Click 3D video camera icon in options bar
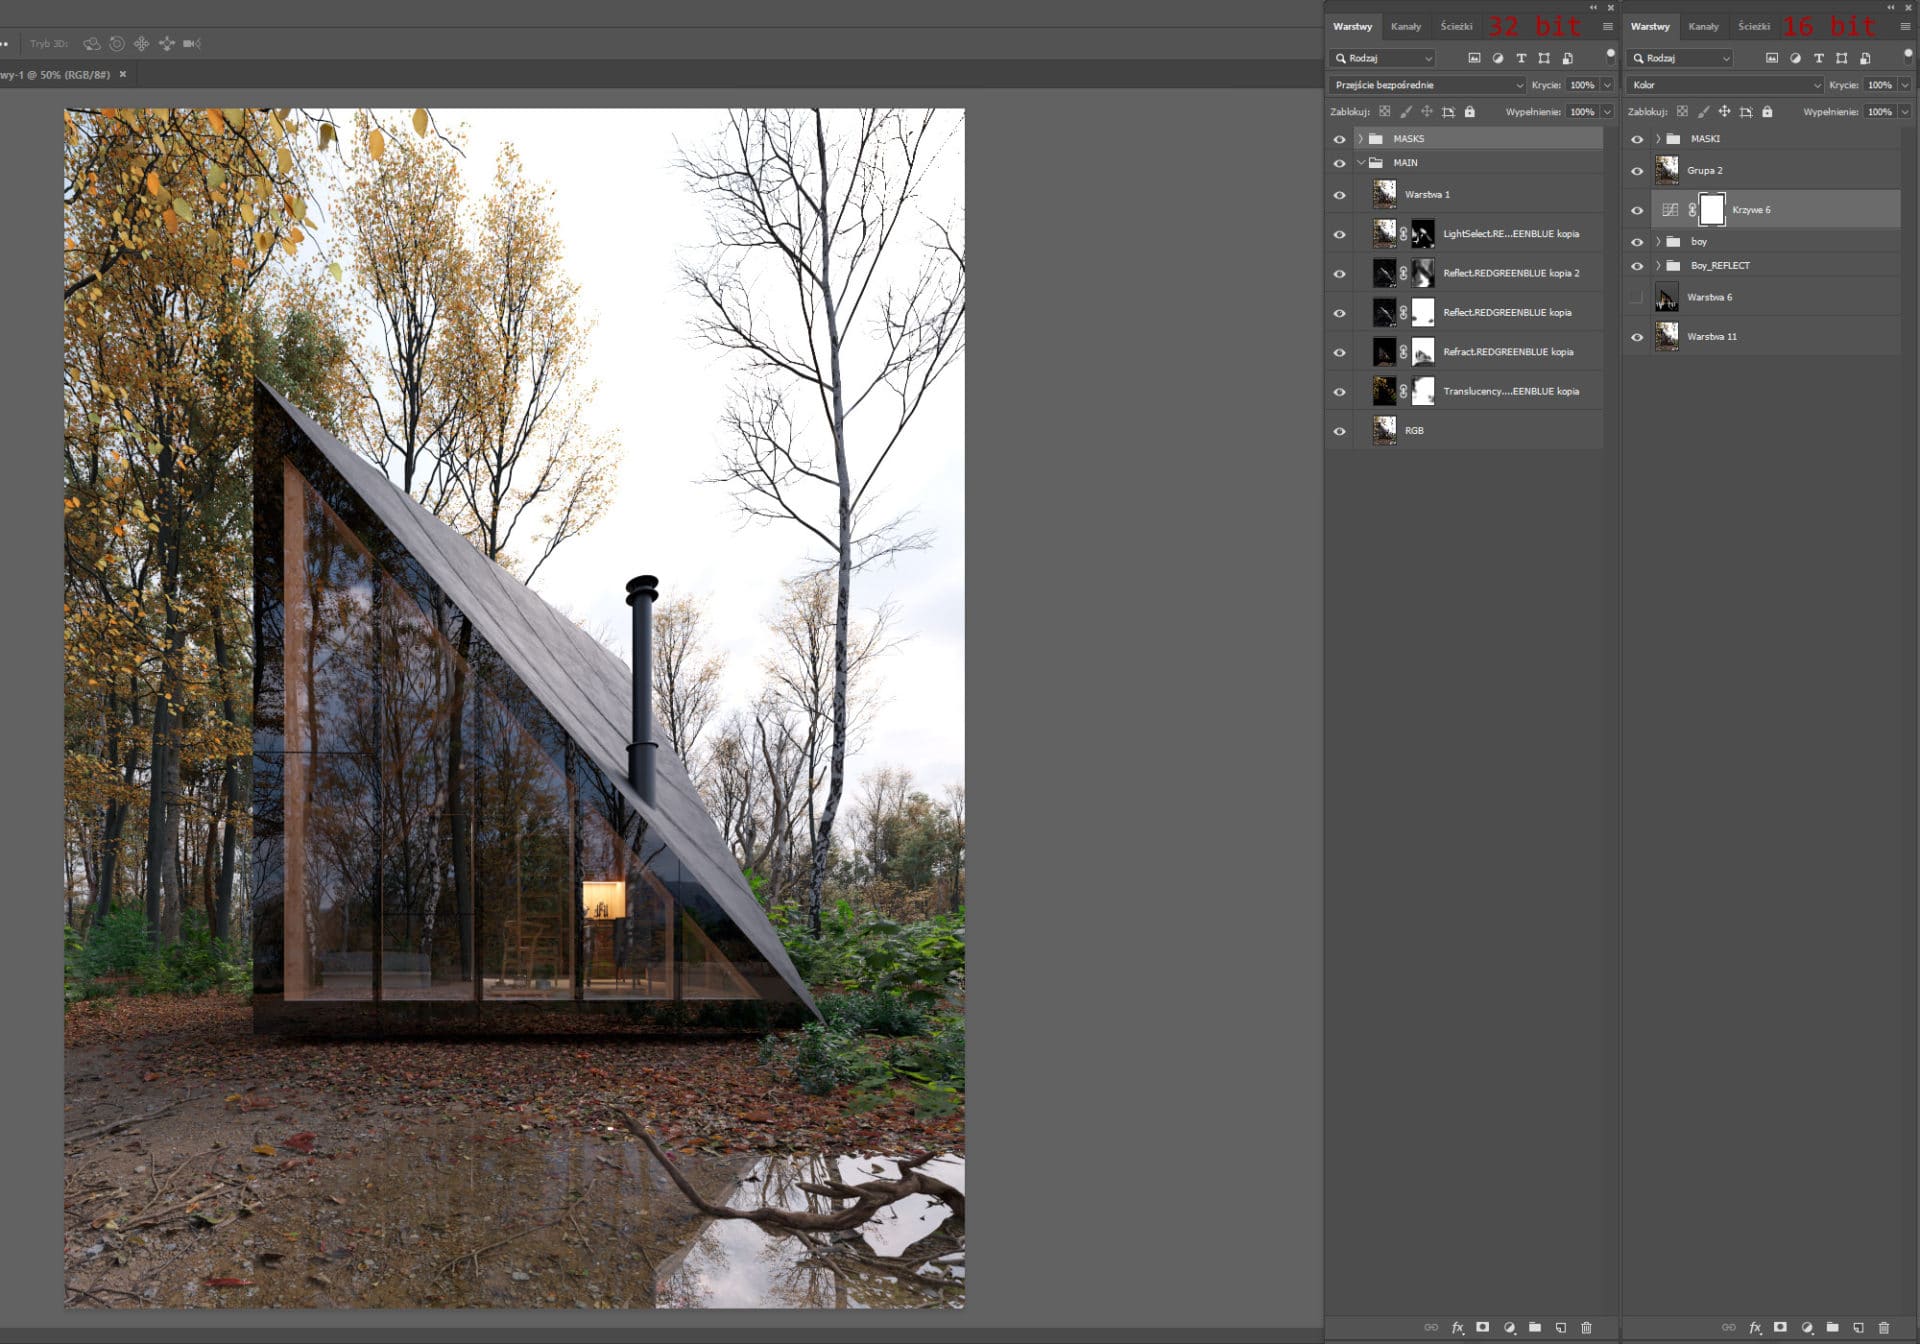The image size is (1920, 1344). 192,43
